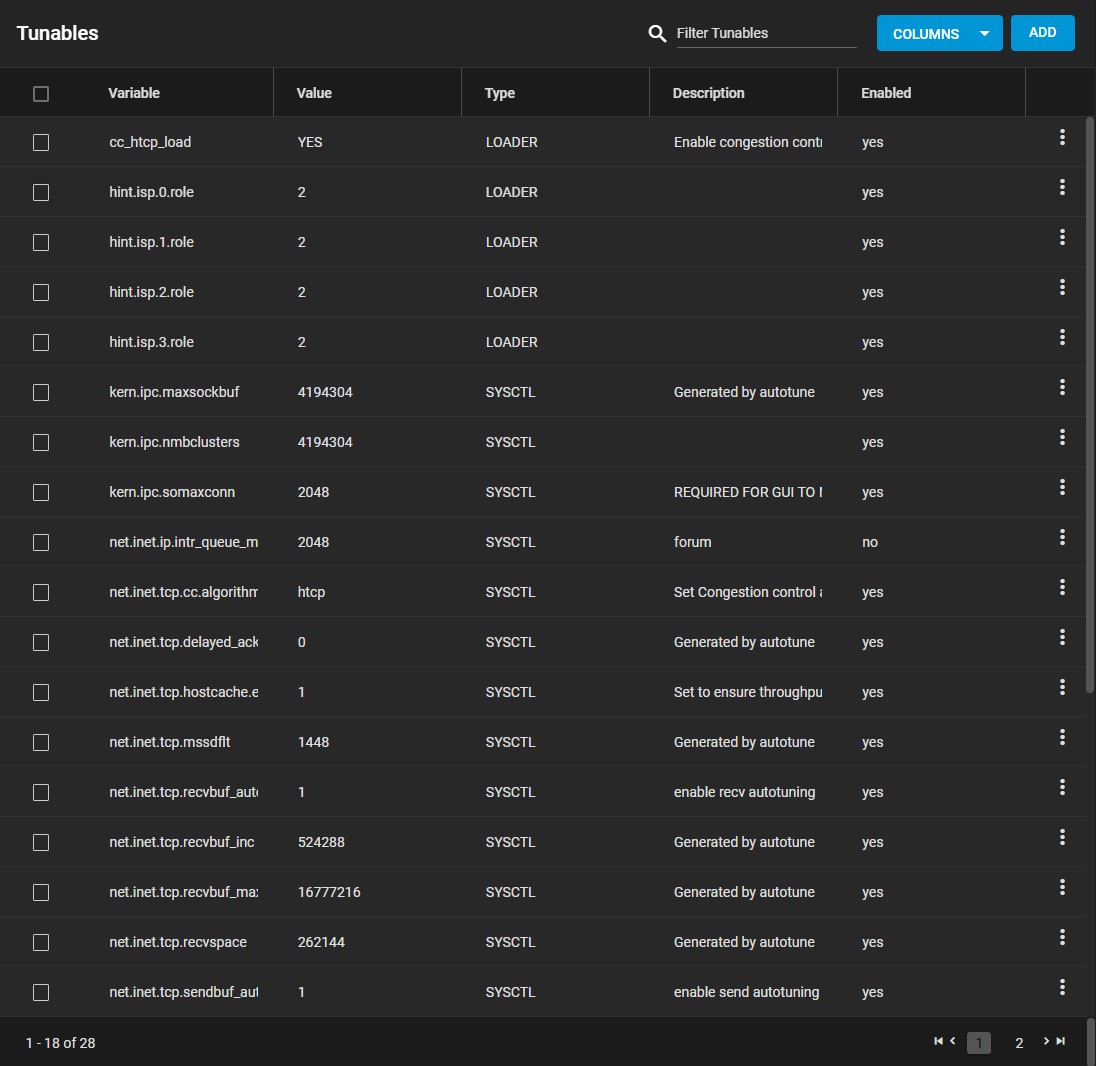1096x1066 pixels.
Task: Open actions menu for hint.isp.0.role row
Action: pyautogui.click(x=1062, y=187)
